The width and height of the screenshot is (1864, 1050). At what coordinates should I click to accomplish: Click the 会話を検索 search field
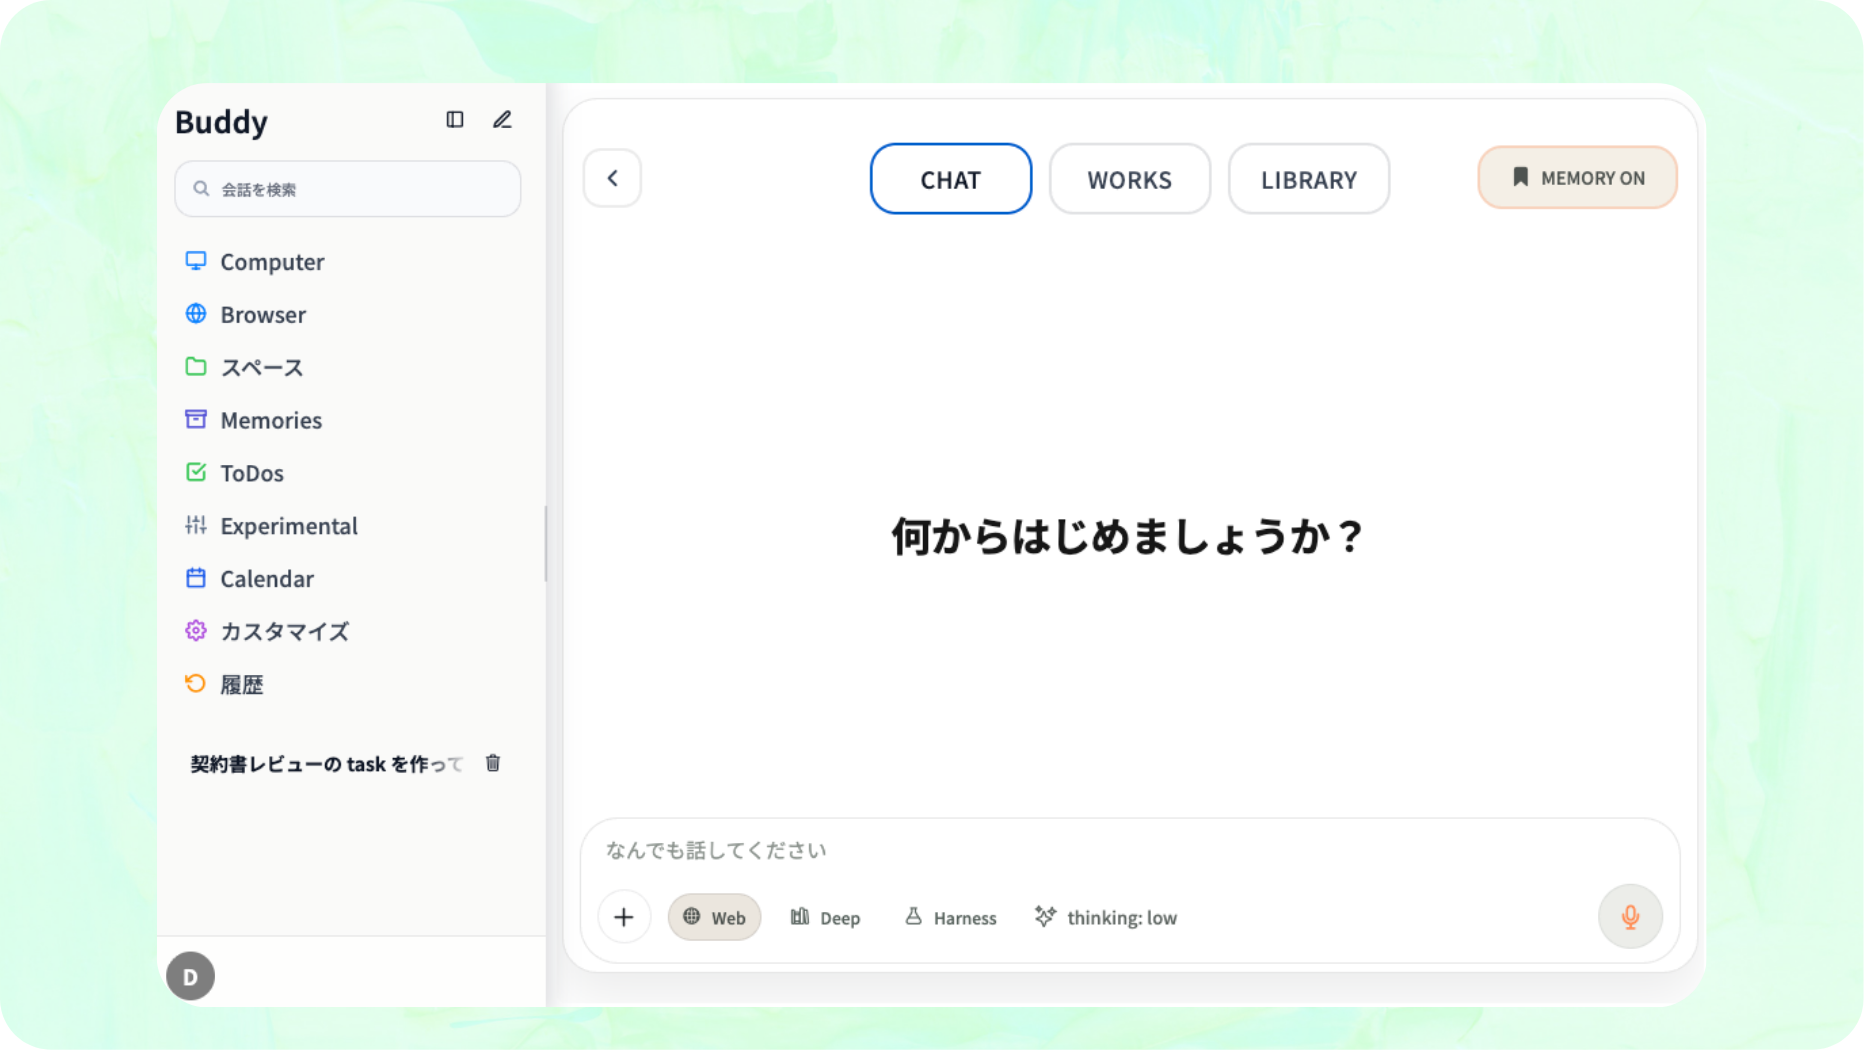click(348, 189)
